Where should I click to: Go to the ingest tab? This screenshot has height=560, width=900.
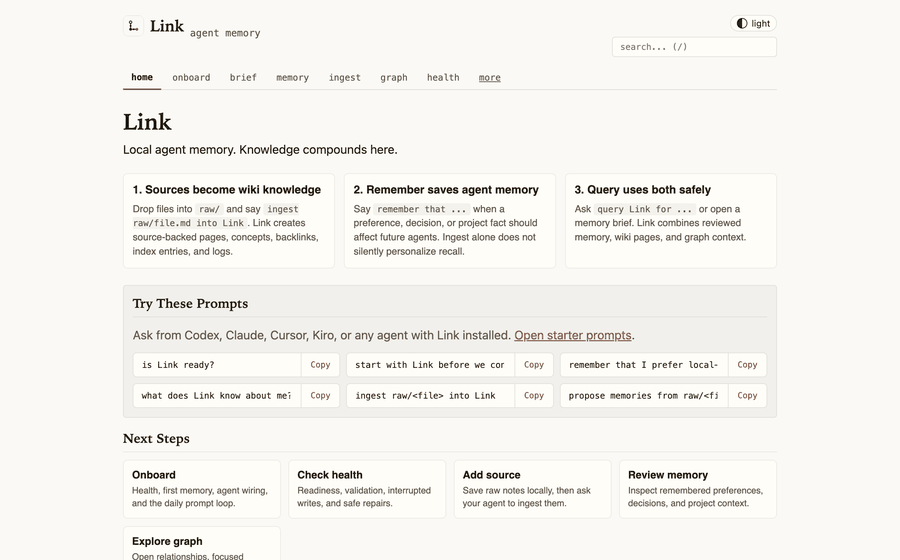pos(344,77)
